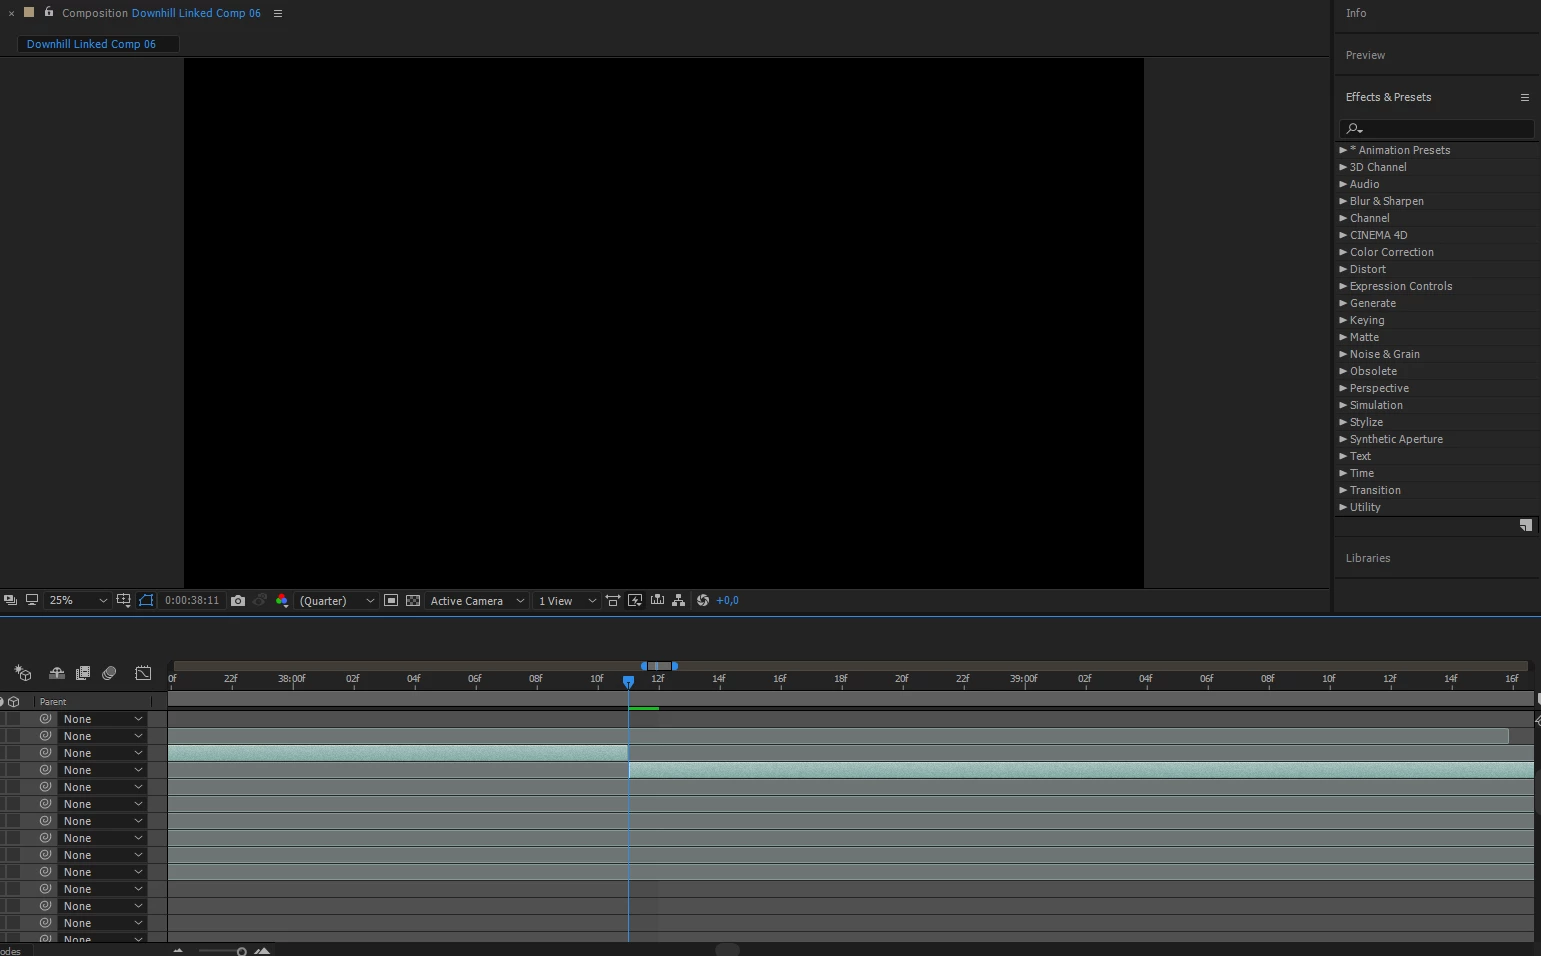Toggle pixel aspect ratio correction
This screenshot has width=1541, height=956.
[x=613, y=600]
